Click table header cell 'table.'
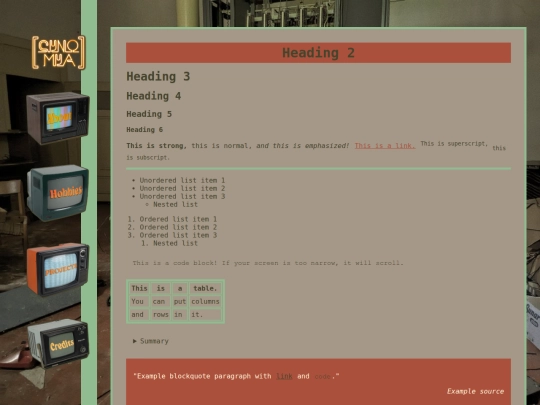The height and width of the screenshot is (405, 540). click(205, 288)
